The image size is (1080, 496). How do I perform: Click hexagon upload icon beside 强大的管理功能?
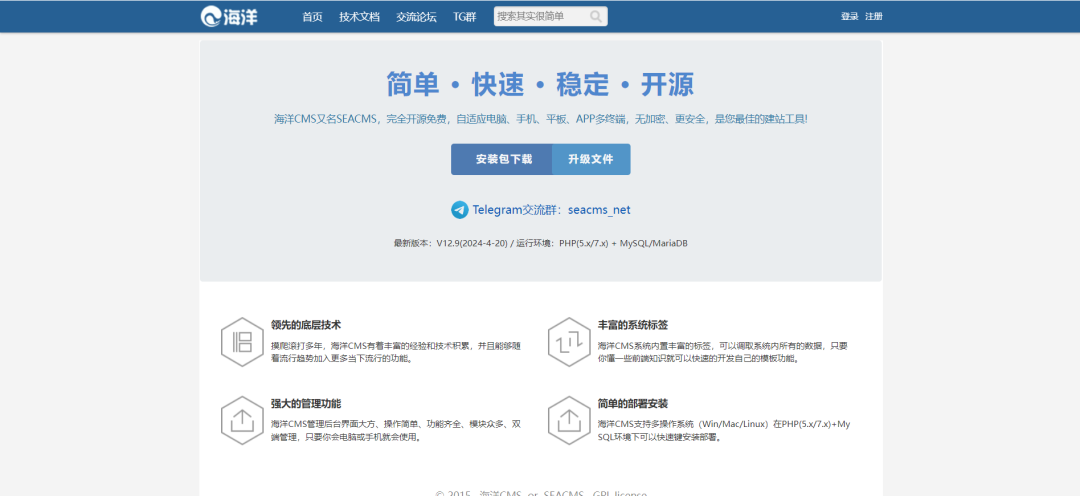click(x=242, y=420)
